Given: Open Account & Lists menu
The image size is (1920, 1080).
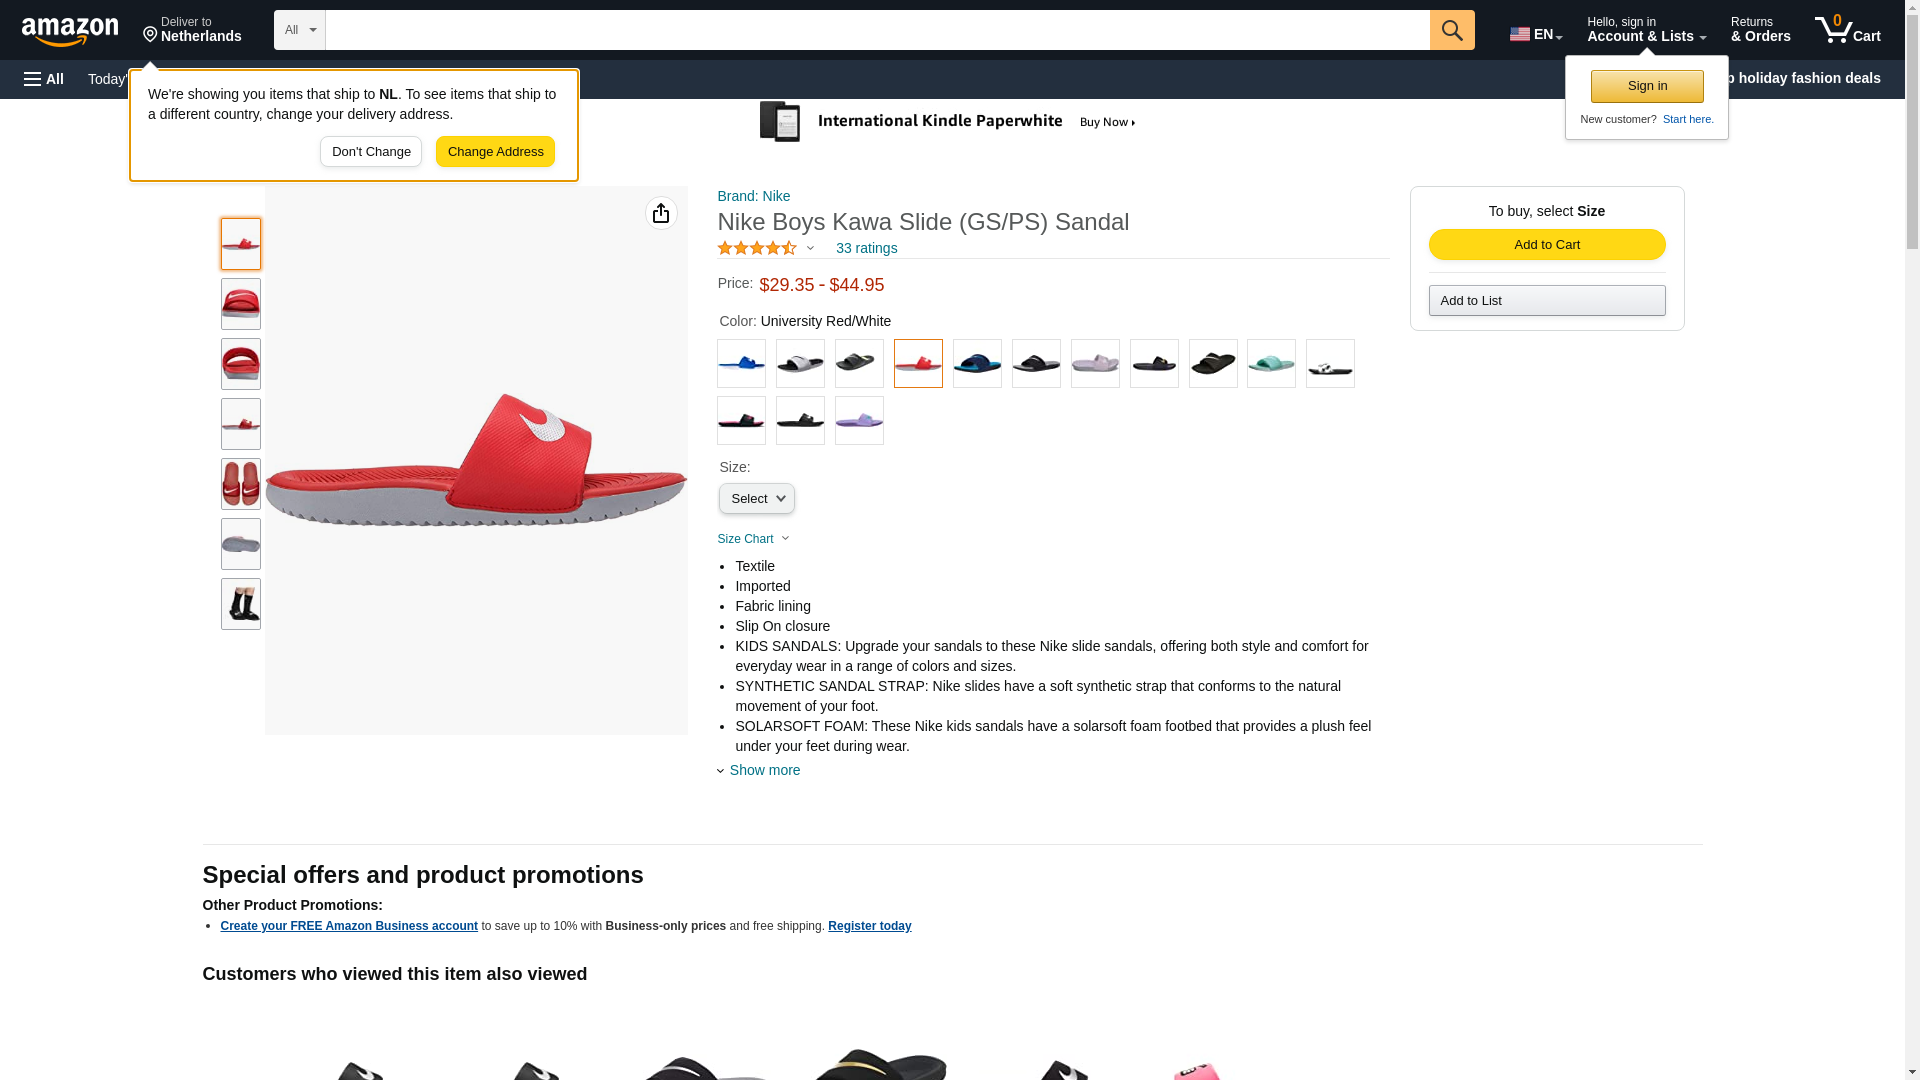Looking at the screenshot, I should click(1646, 30).
